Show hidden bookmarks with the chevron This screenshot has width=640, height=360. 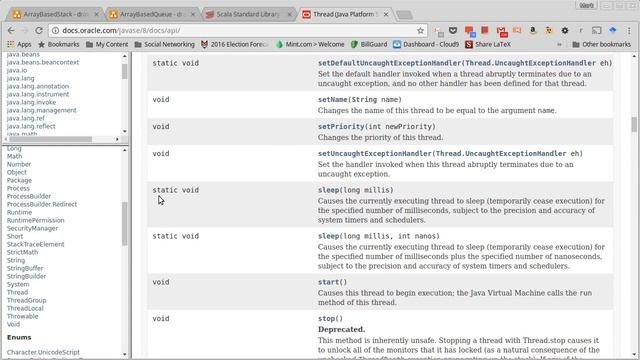click(x=559, y=44)
